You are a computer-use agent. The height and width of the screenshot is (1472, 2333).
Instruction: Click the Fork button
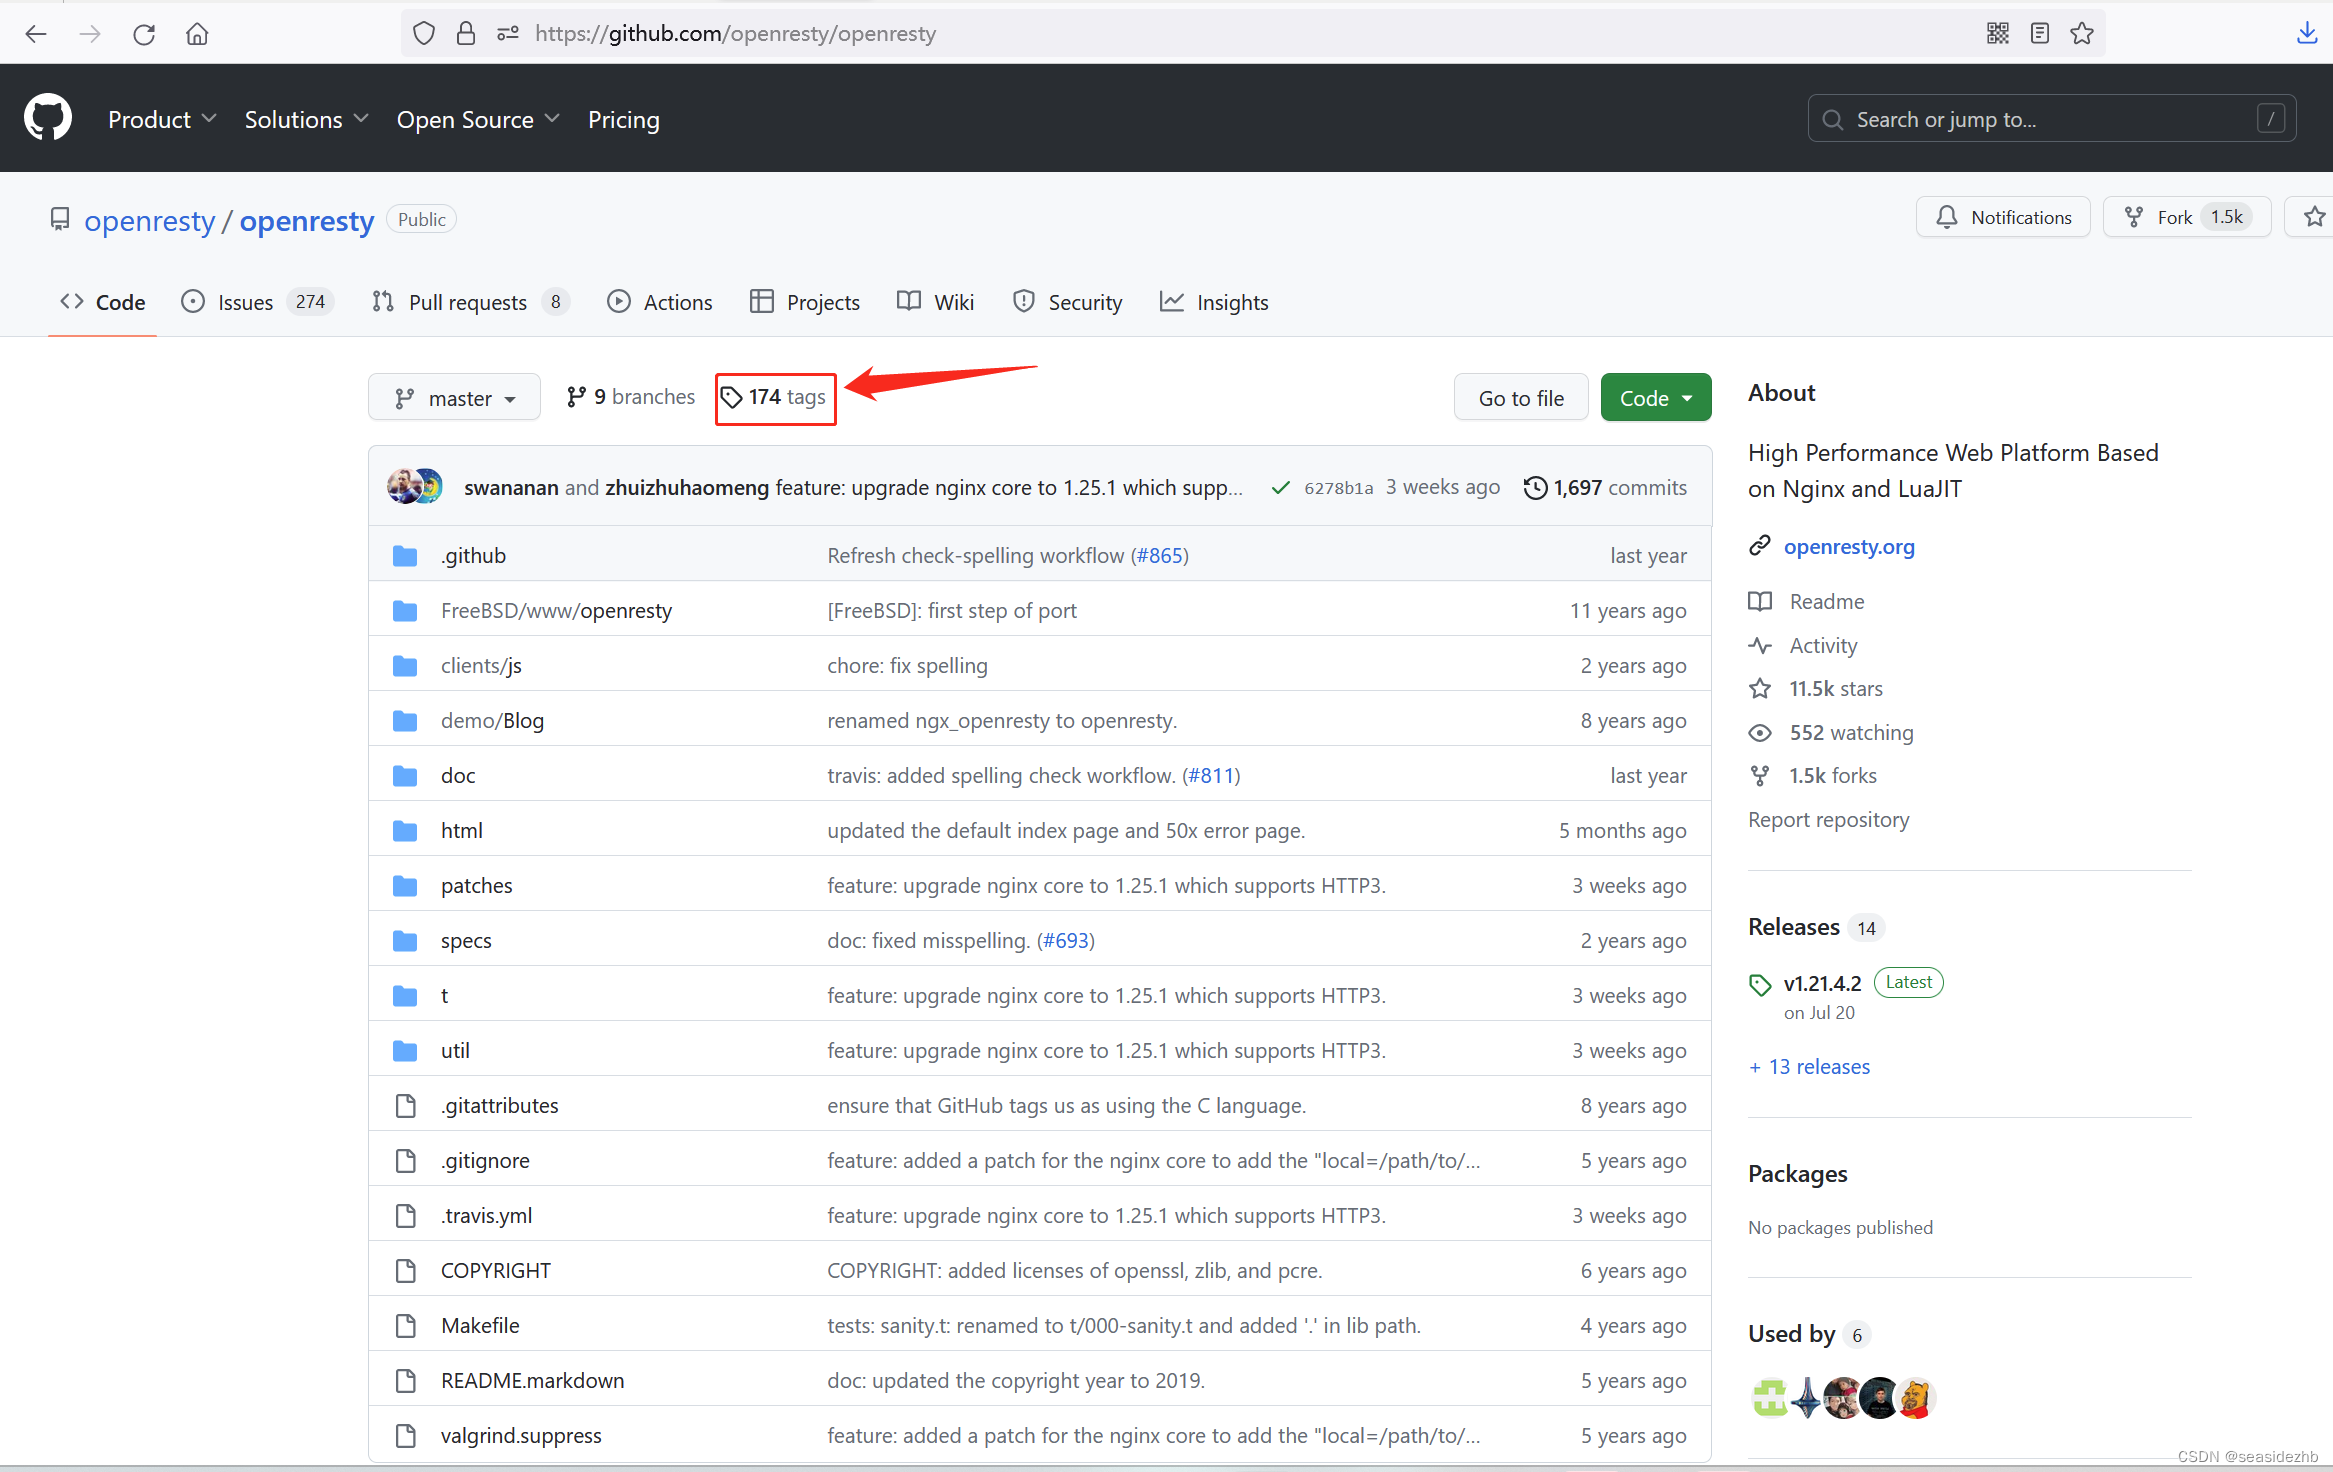[x=2187, y=217]
